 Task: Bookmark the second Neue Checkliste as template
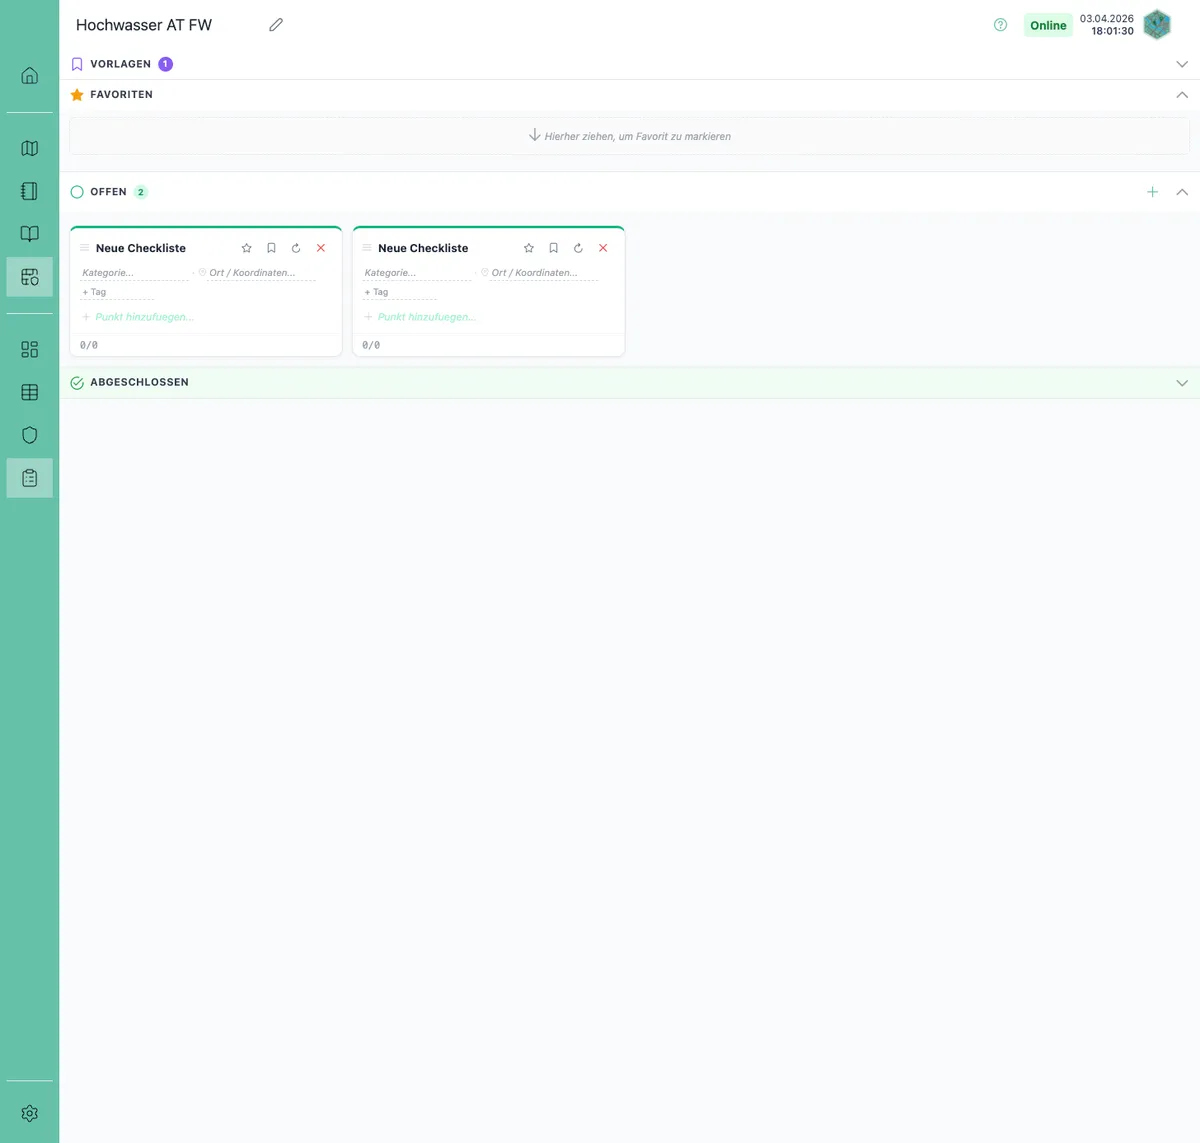click(x=553, y=248)
